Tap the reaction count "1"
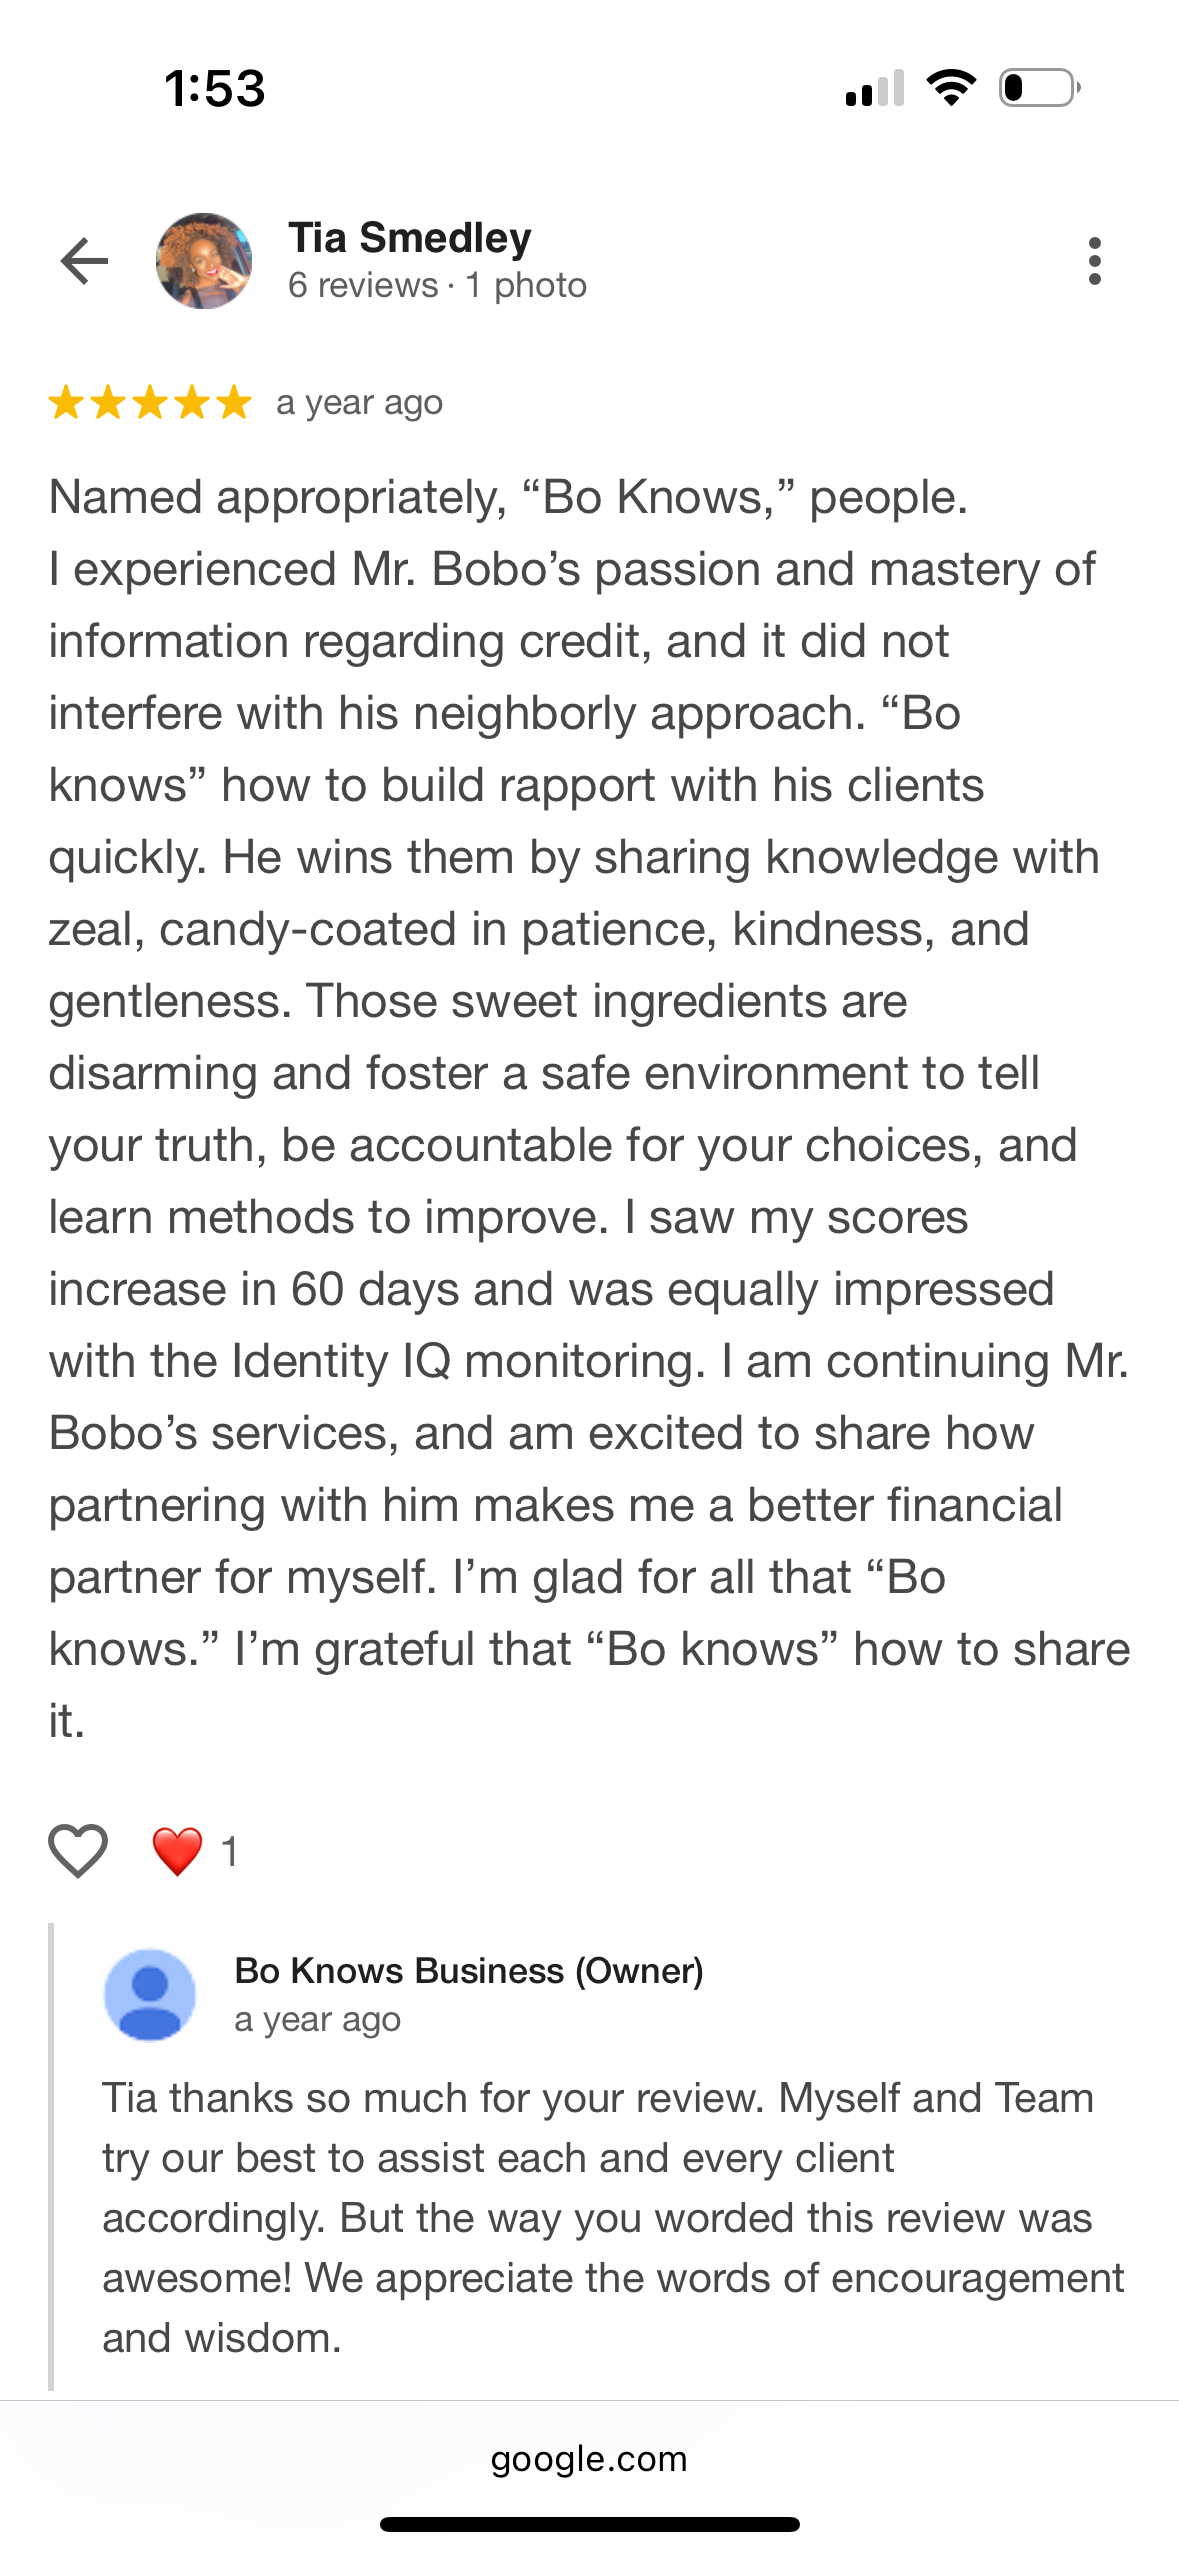 tap(229, 1852)
